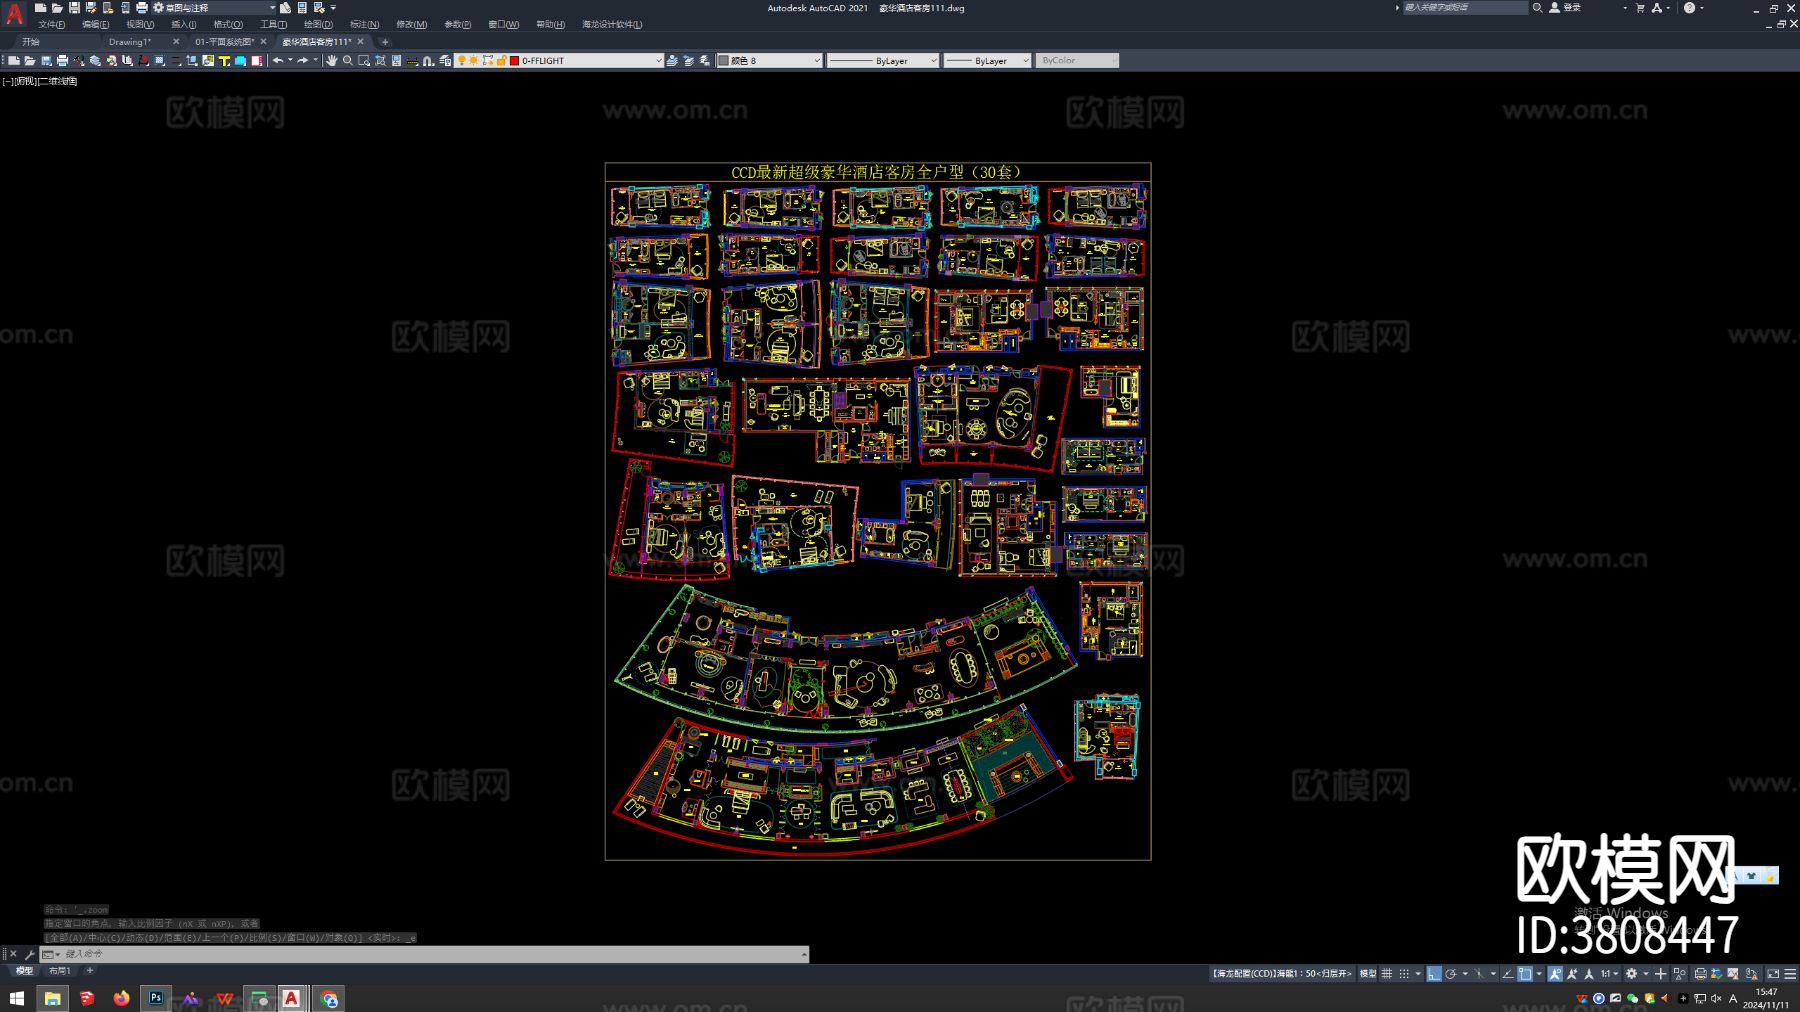Image resolution: width=1800 pixels, height=1012 pixels.
Task: Open the 海龙设计软件 menu
Action: coord(612,24)
